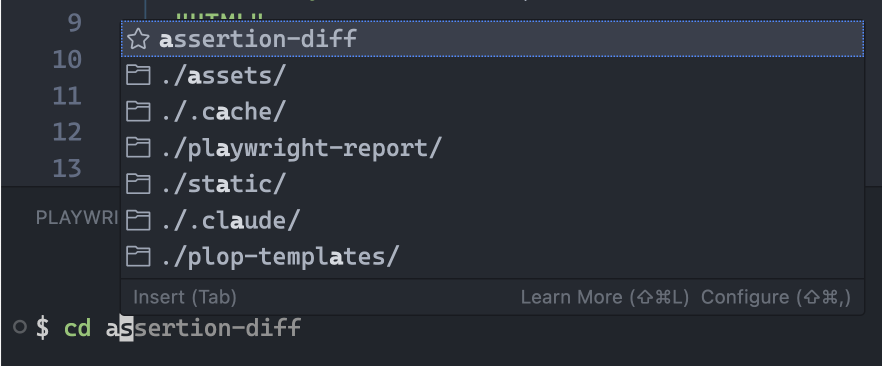Click line number 11 in the gutter
This screenshot has height=366, width=882.
pyautogui.click(x=67, y=96)
